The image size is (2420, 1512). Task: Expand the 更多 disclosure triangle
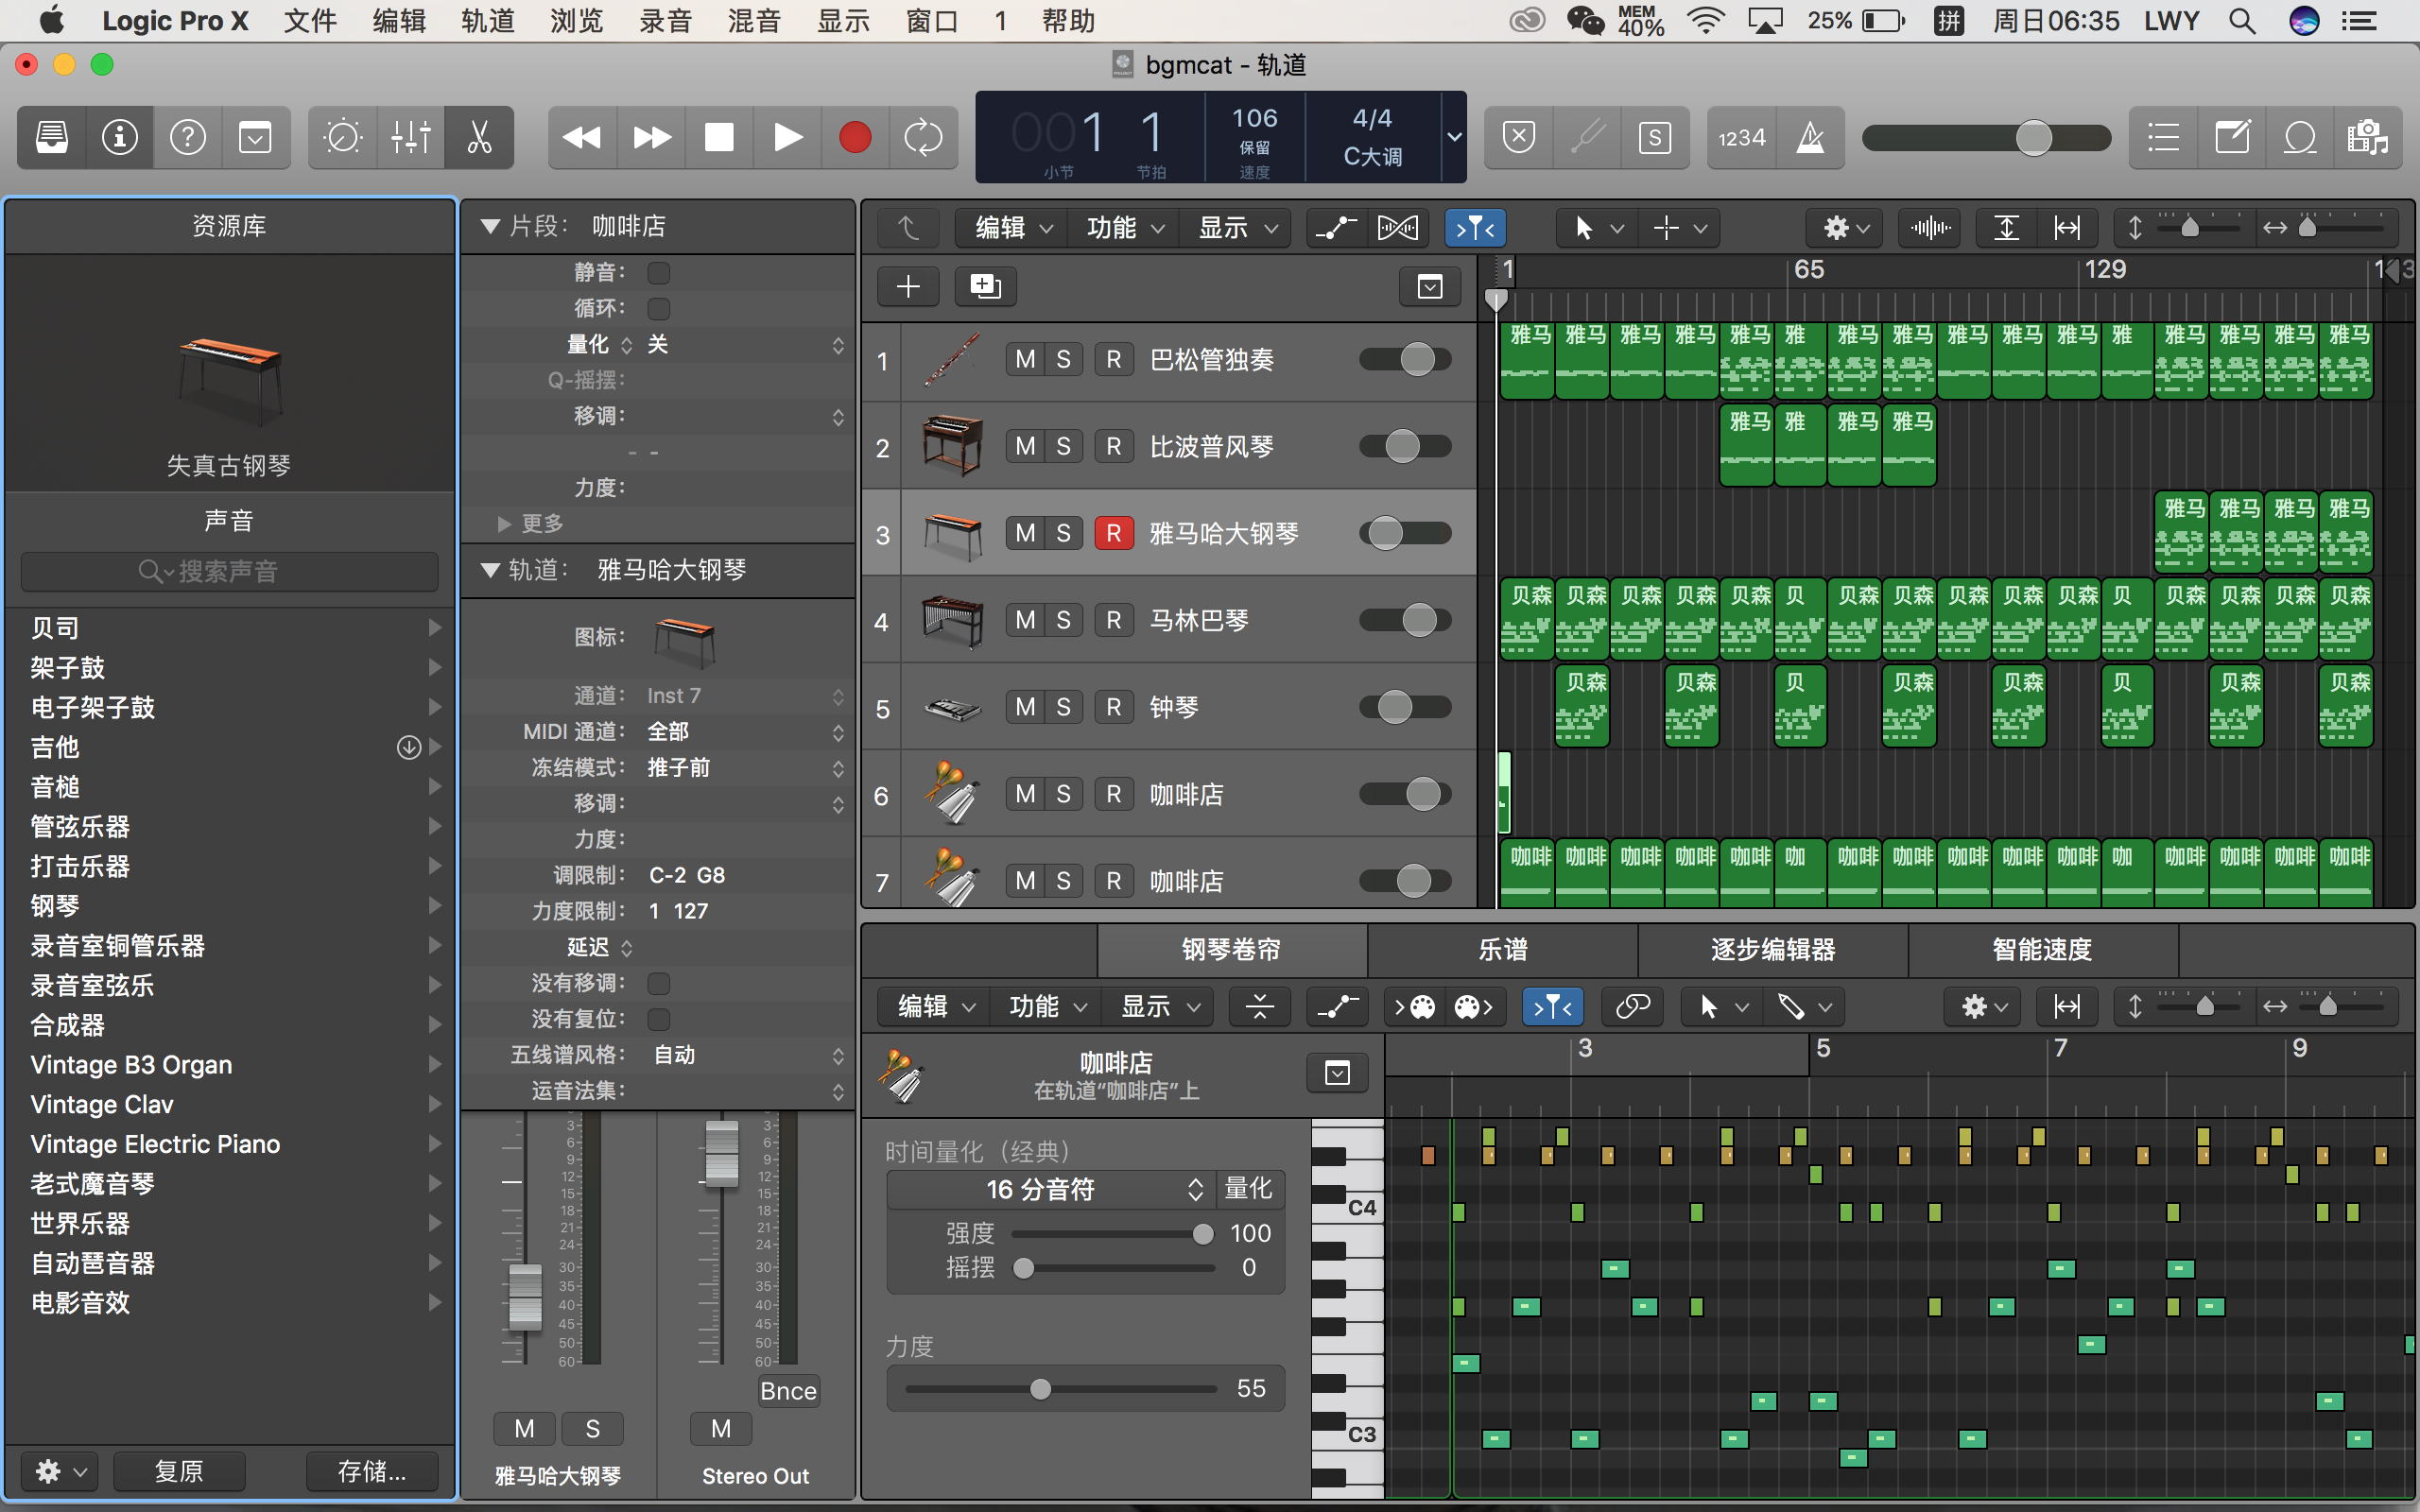504,523
